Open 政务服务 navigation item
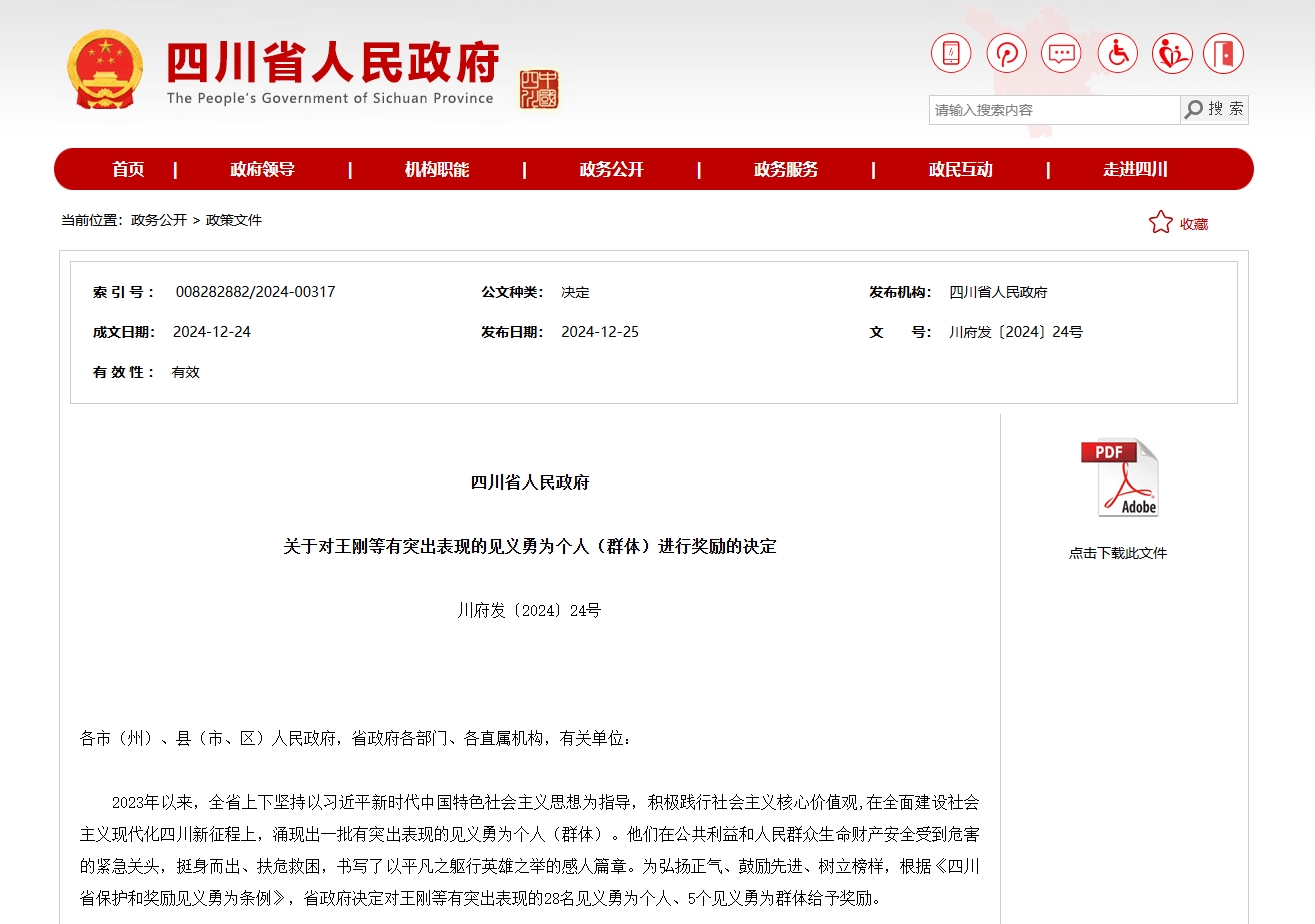 tap(786, 170)
